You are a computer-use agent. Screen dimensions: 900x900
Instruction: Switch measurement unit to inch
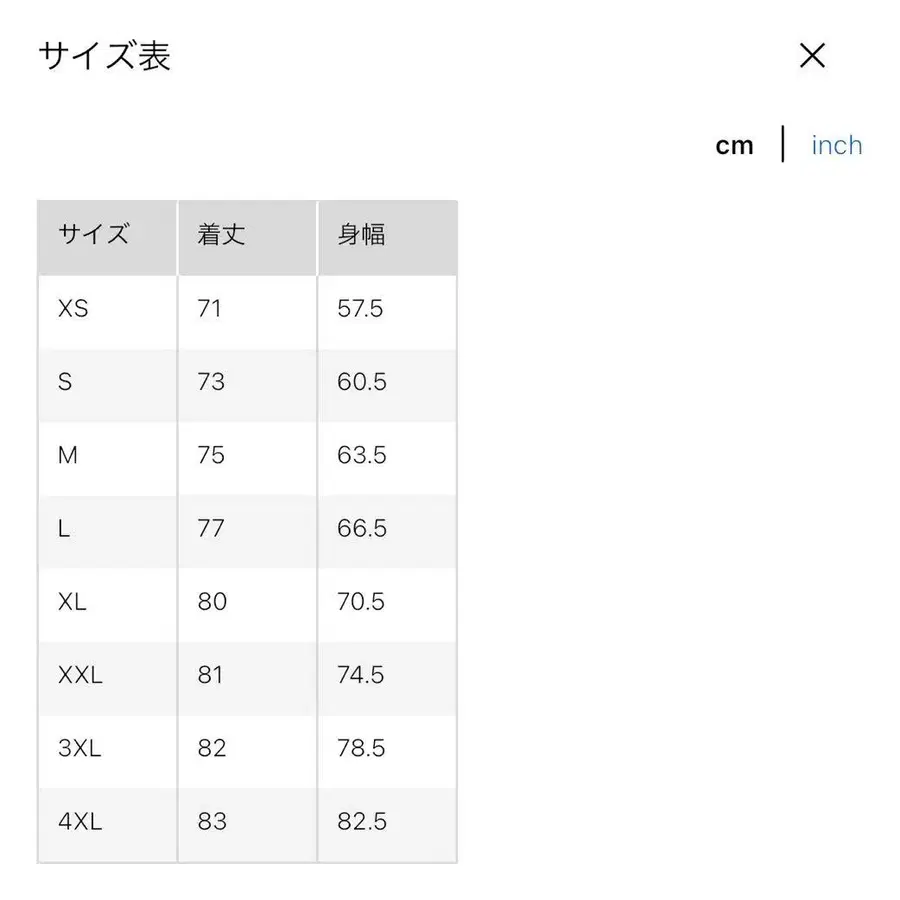(x=836, y=145)
